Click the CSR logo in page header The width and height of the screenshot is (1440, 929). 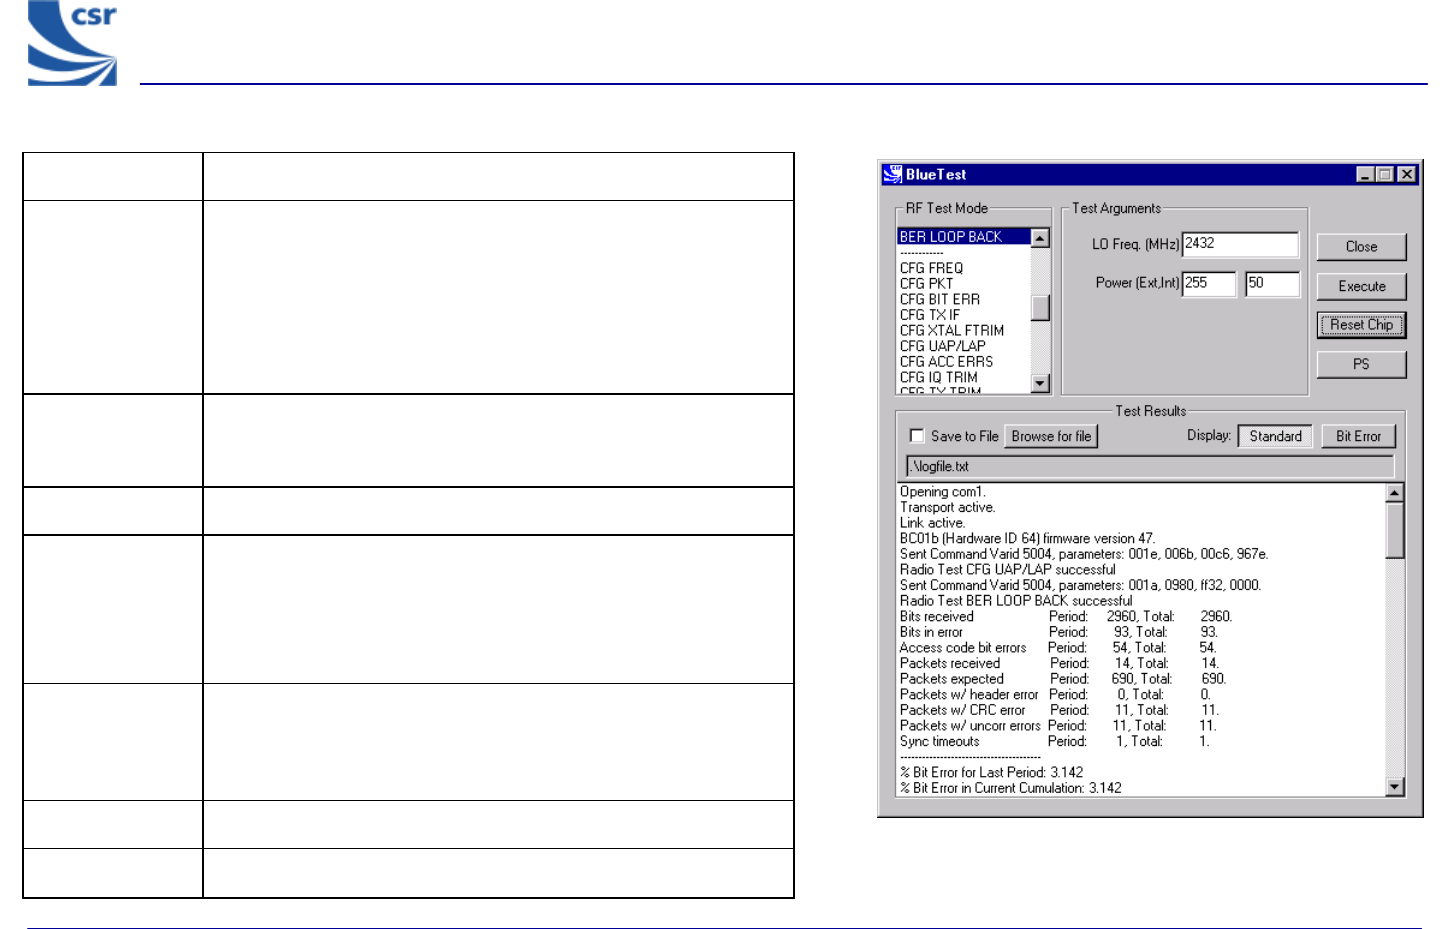72,43
